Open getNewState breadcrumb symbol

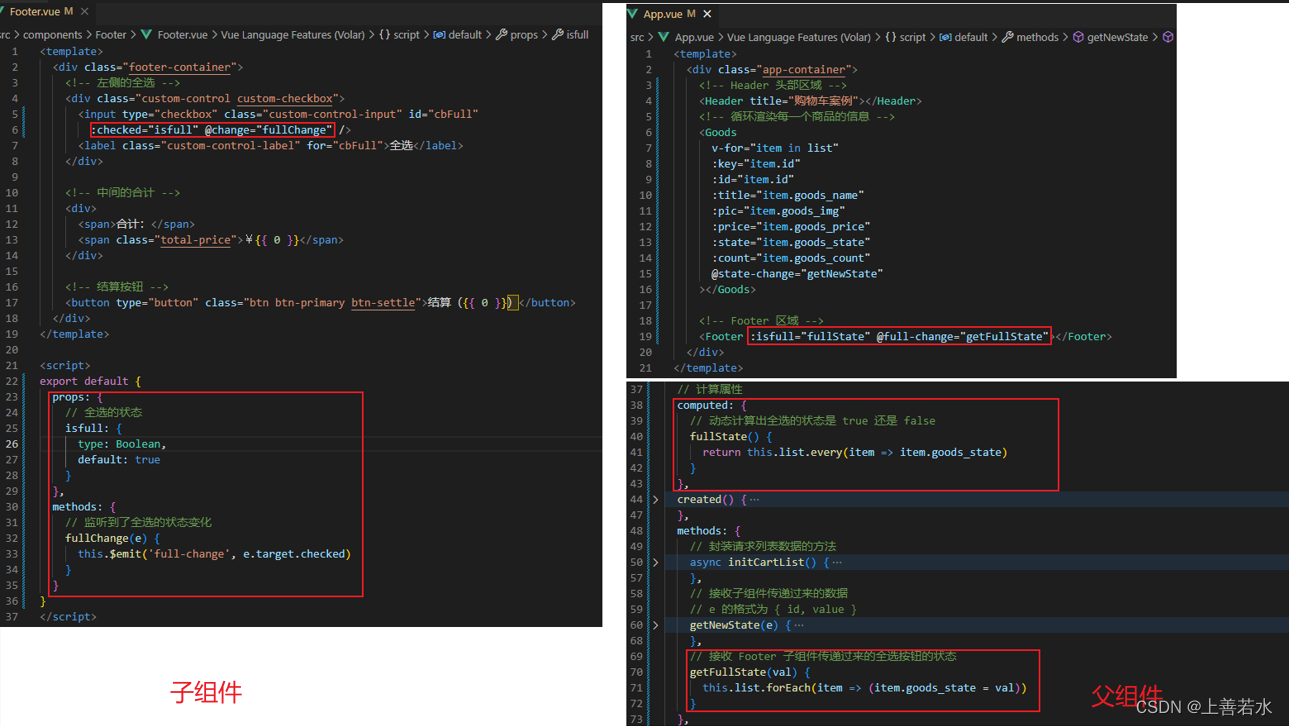[x=1118, y=37]
